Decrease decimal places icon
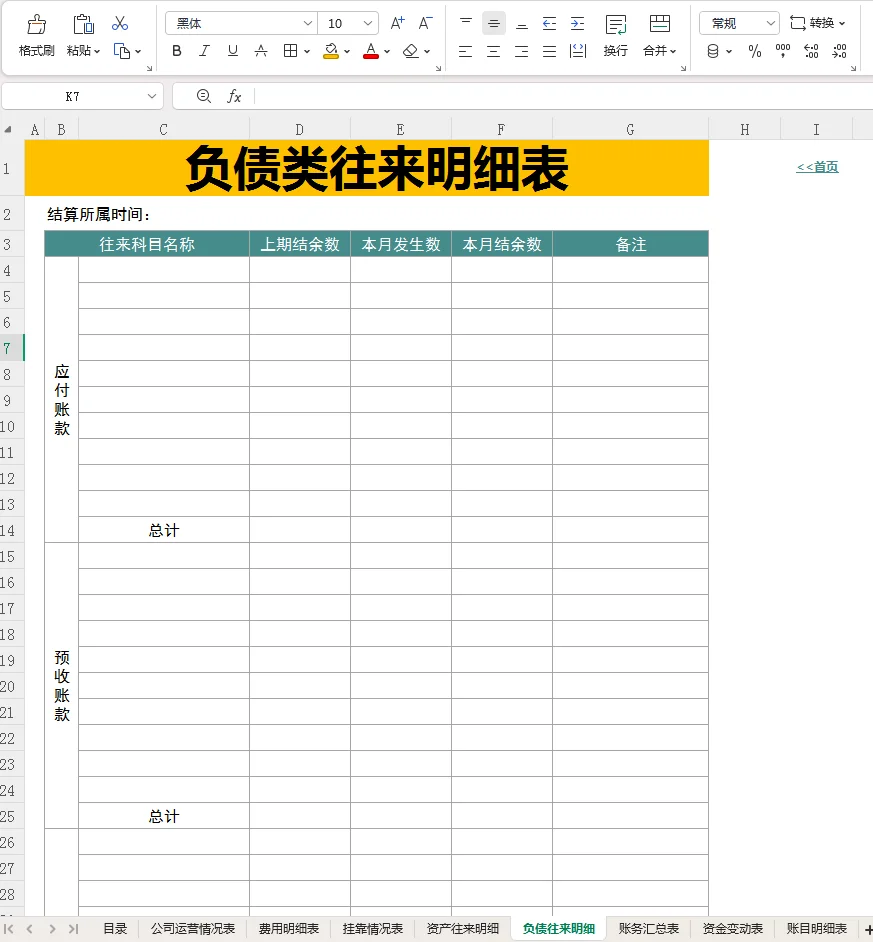This screenshot has width=873, height=942. point(839,52)
